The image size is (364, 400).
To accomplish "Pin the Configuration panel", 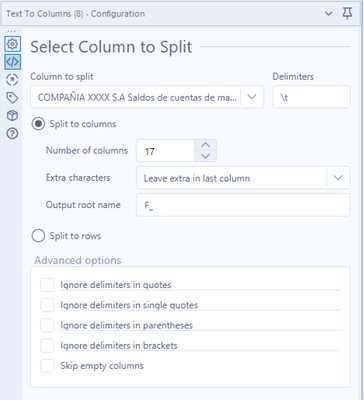I will pos(347,14).
